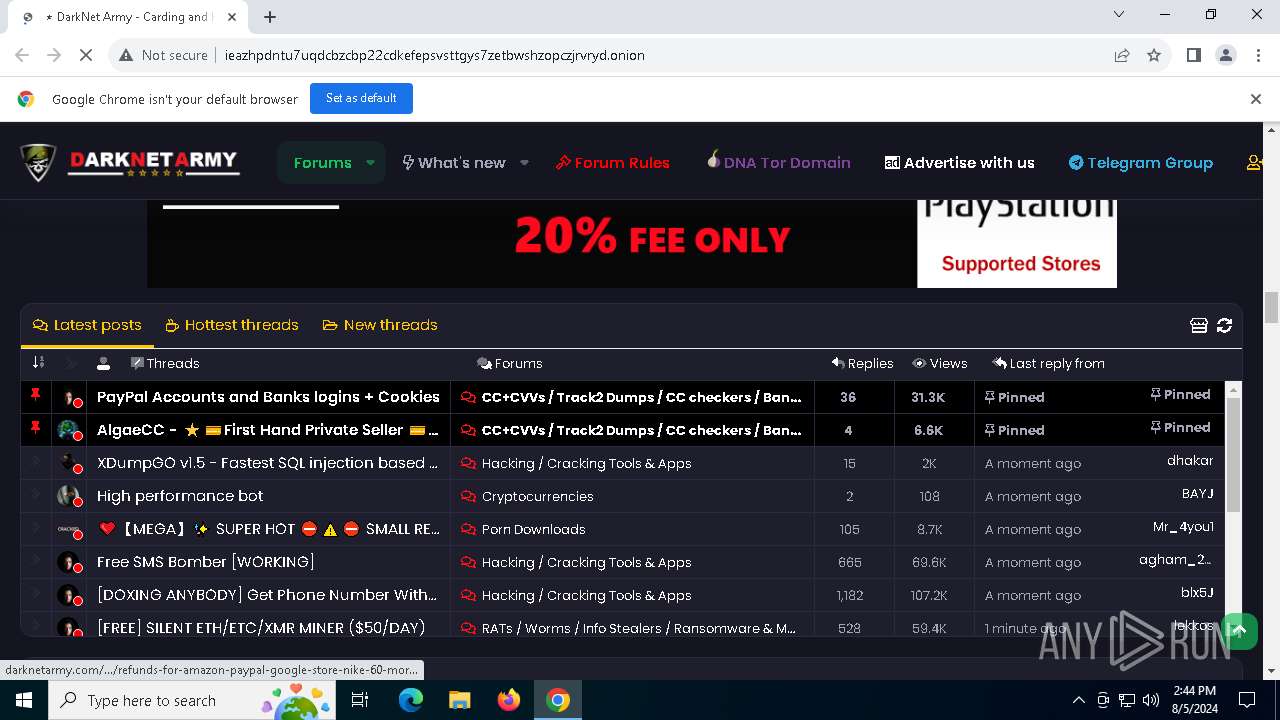The image size is (1280, 720).
Task: Open the RATs / Worms / Info Stealers forum
Action: click(x=638, y=628)
